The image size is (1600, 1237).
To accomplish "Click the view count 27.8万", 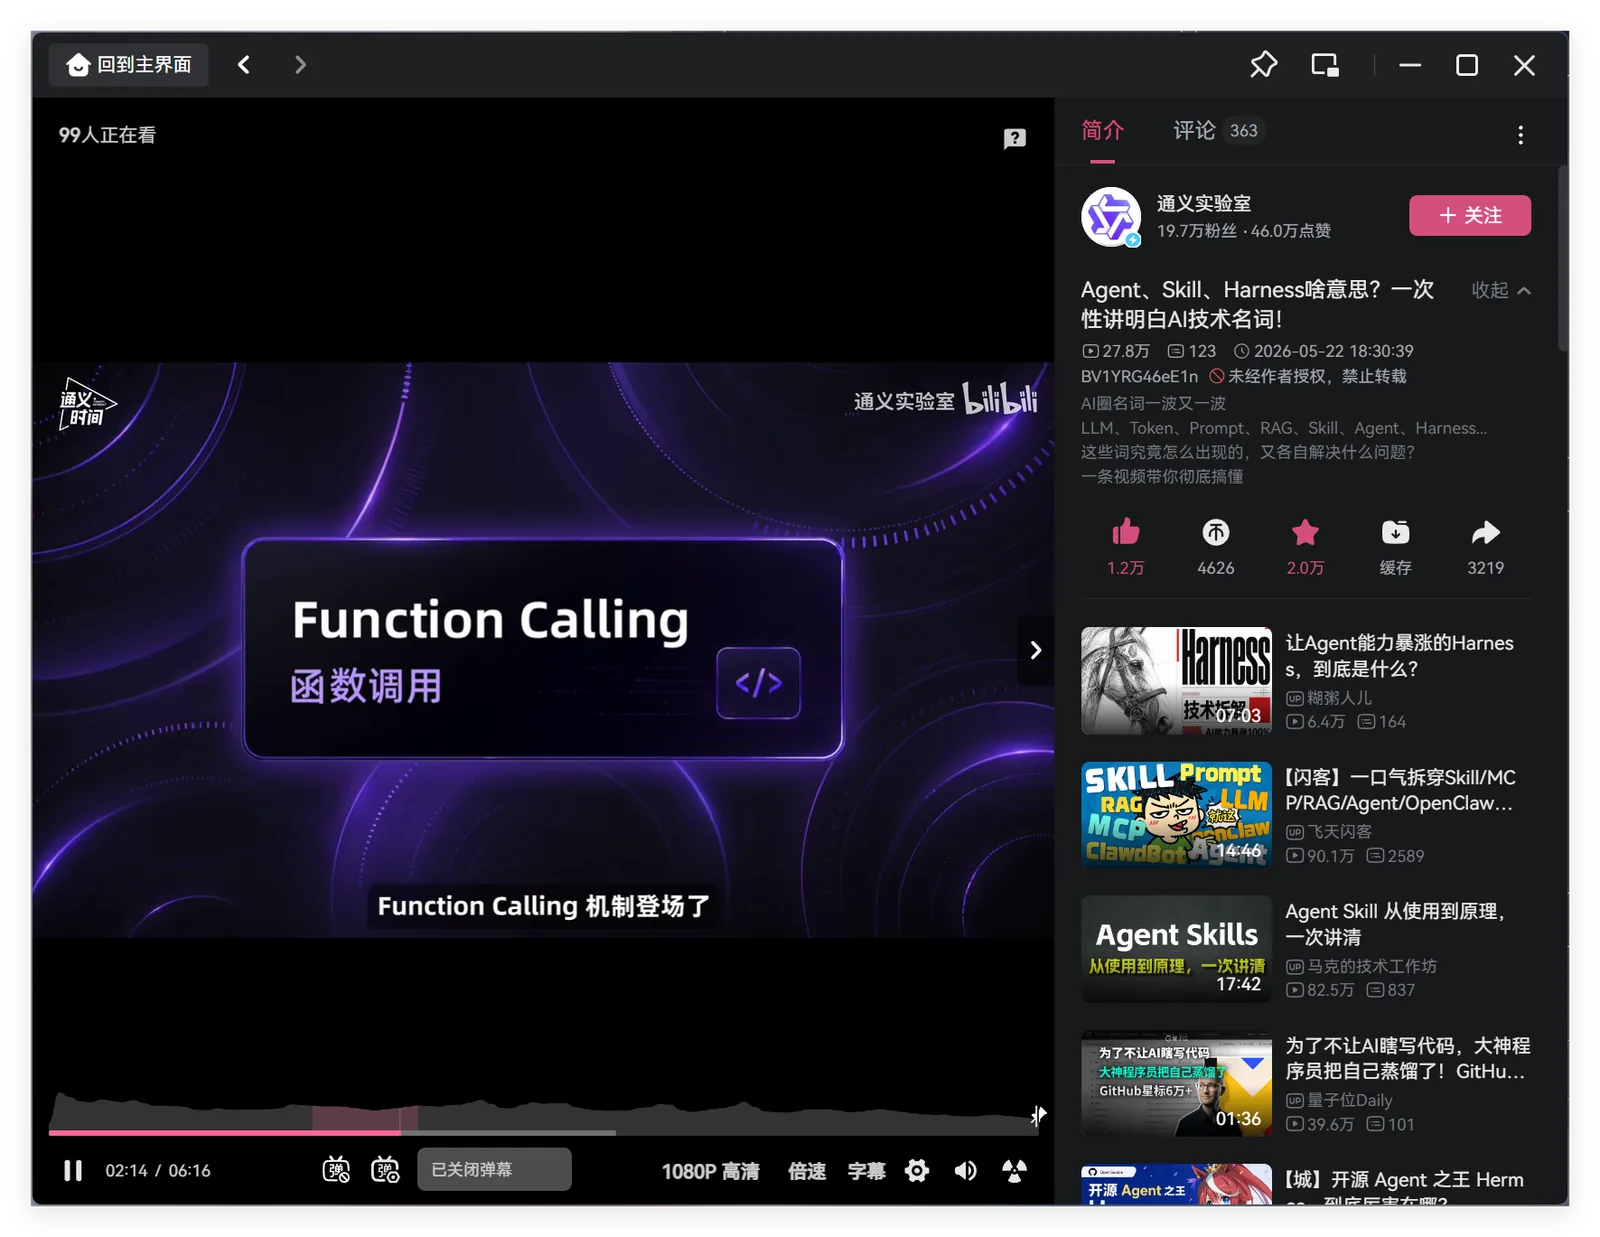I will click(1116, 351).
